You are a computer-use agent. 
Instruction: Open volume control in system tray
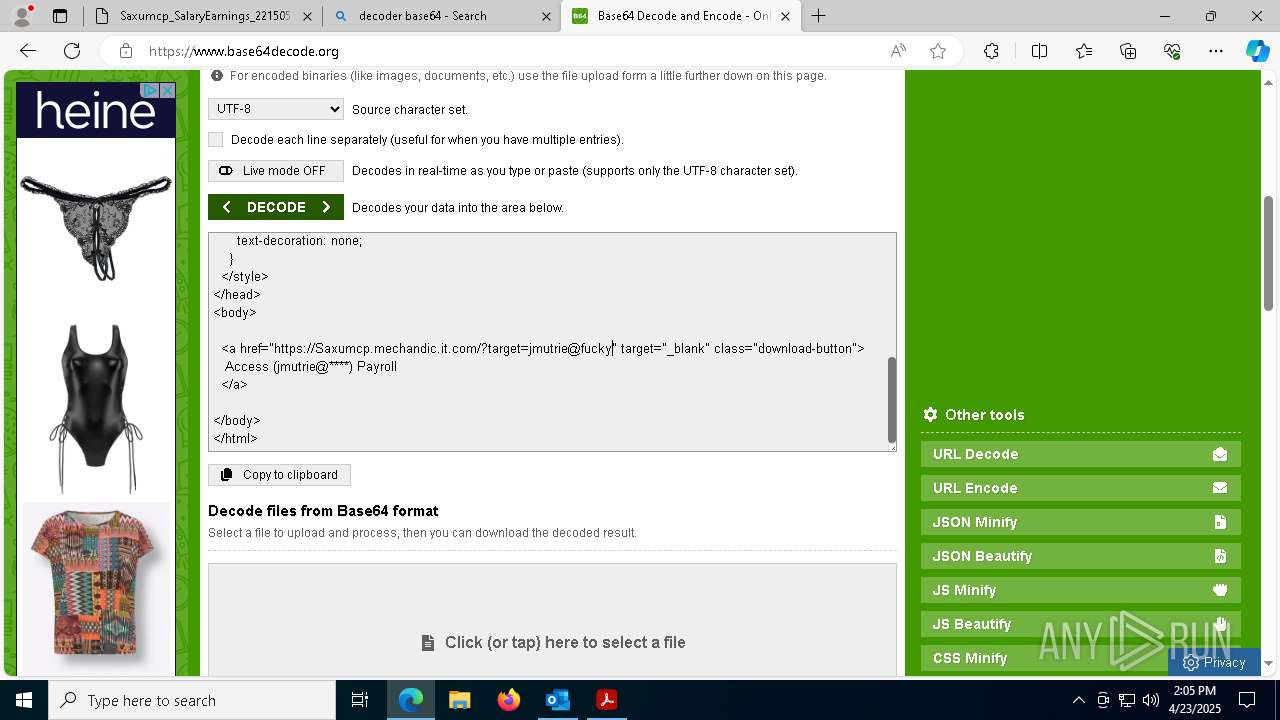[1150, 700]
